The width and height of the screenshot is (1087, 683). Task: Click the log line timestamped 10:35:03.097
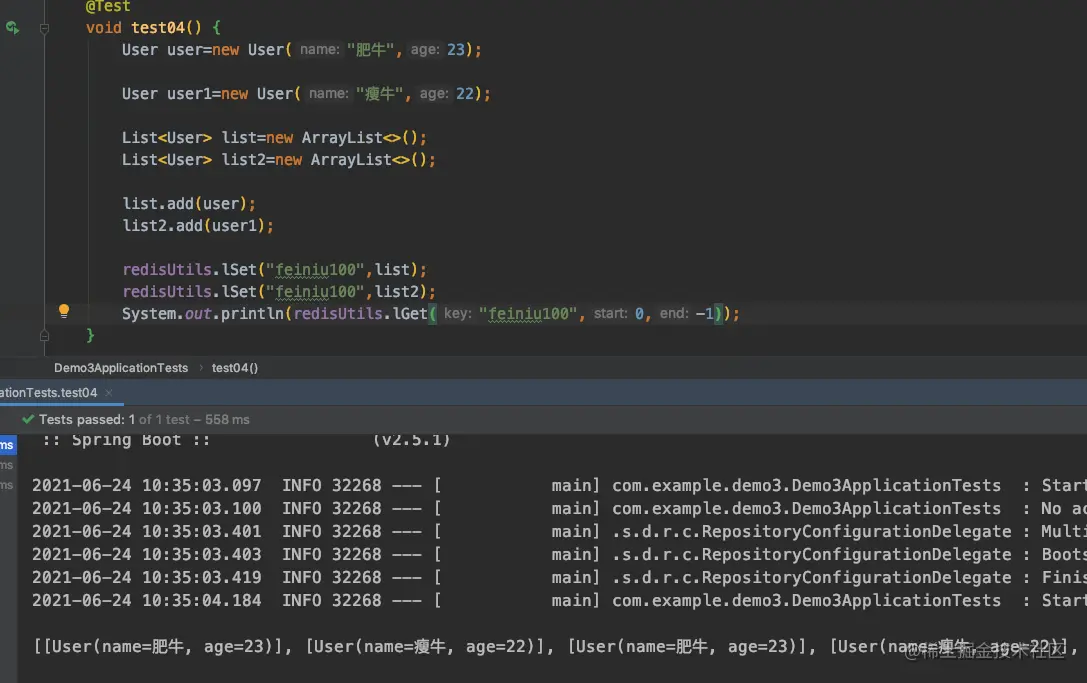point(559,485)
